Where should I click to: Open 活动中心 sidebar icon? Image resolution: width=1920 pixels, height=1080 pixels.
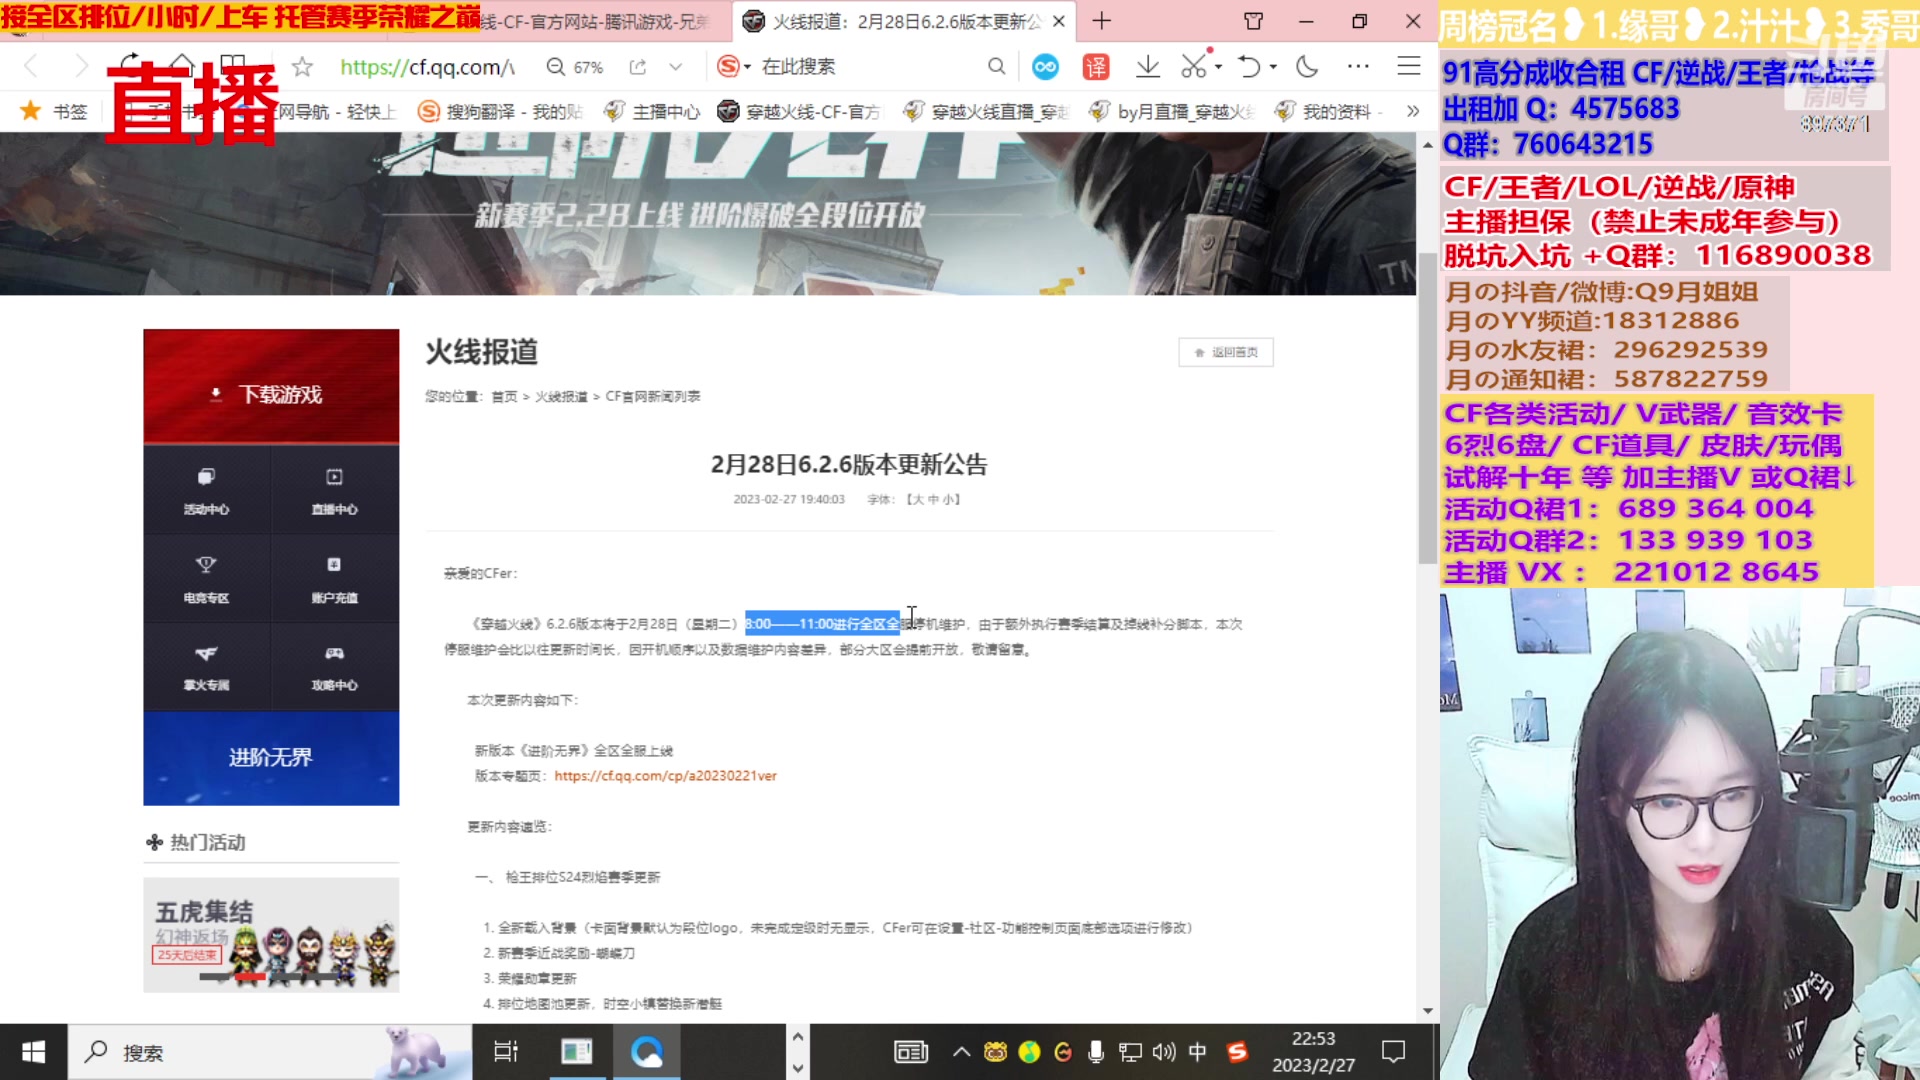tap(206, 490)
